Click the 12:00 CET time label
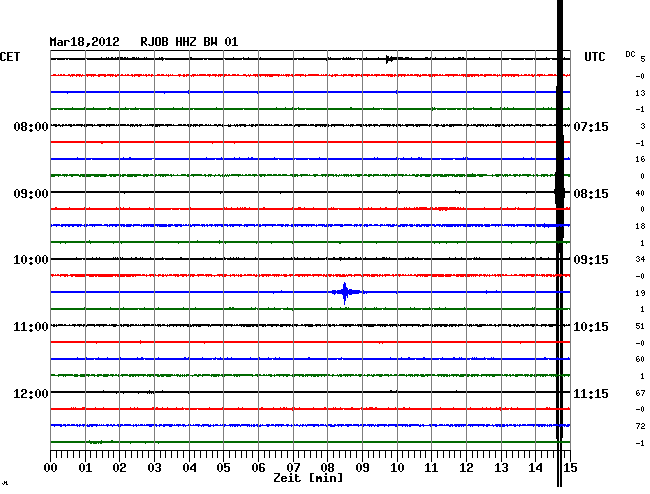This screenshot has width=650, height=494. pyautogui.click(x=31, y=393)
